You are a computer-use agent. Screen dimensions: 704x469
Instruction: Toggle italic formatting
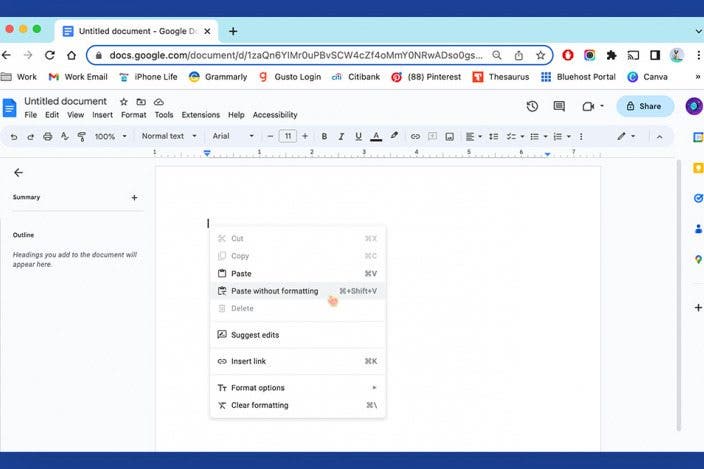point(340,136)
